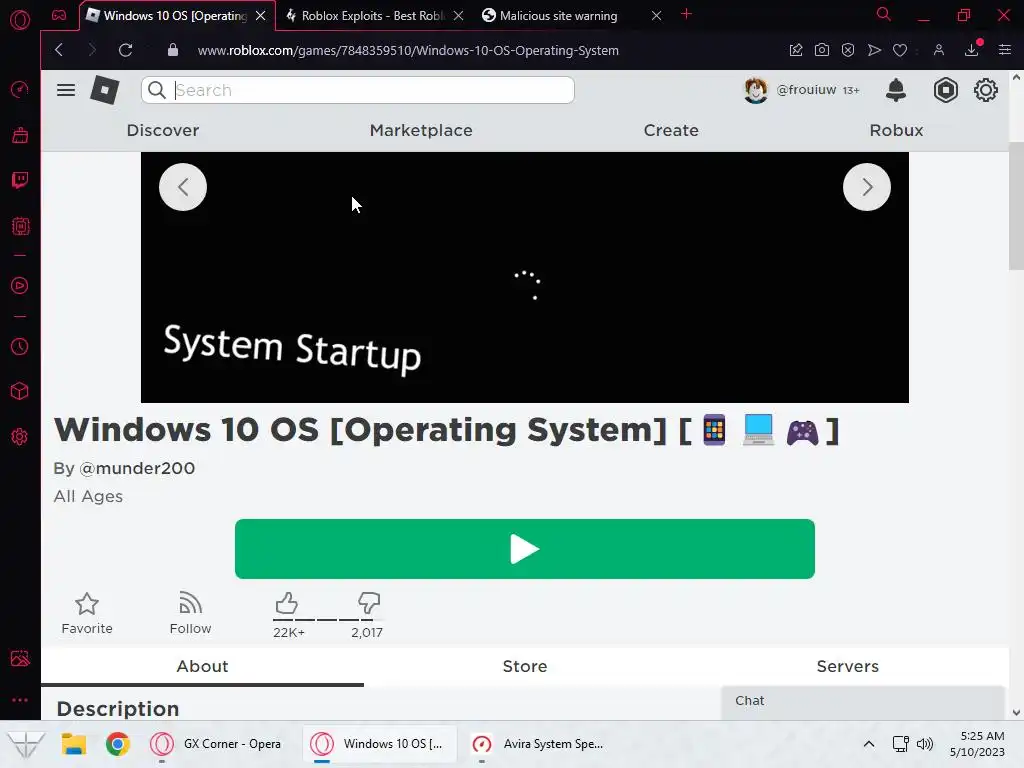Image resolution: width=1024 pixels, height=768 pixels.
Task: Open History clock icon in sidebar
Action: 20,346
